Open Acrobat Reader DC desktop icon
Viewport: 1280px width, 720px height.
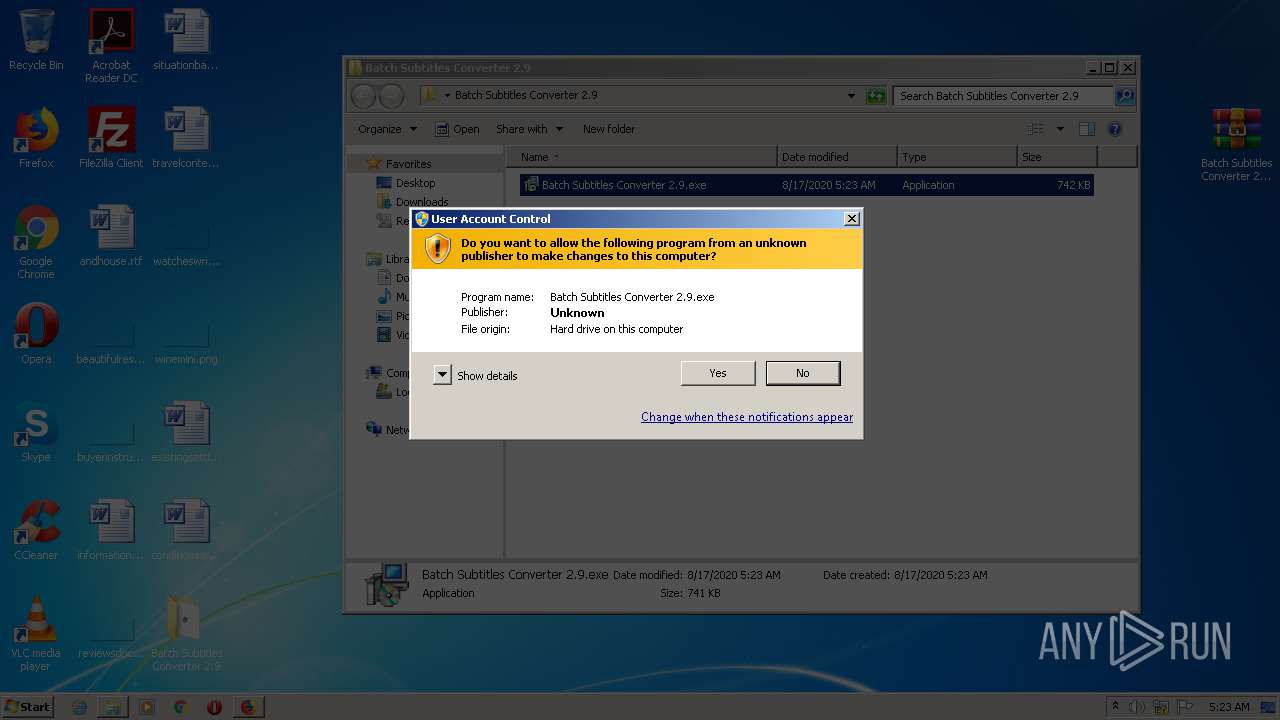point(111,46)
